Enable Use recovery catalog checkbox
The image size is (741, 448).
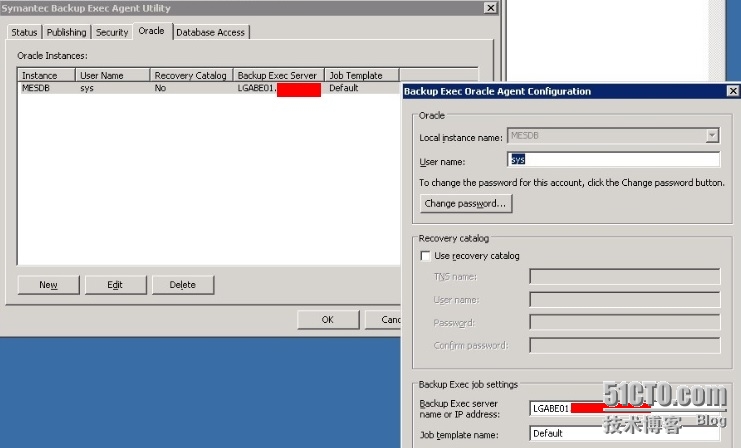[x=425, y=256]
